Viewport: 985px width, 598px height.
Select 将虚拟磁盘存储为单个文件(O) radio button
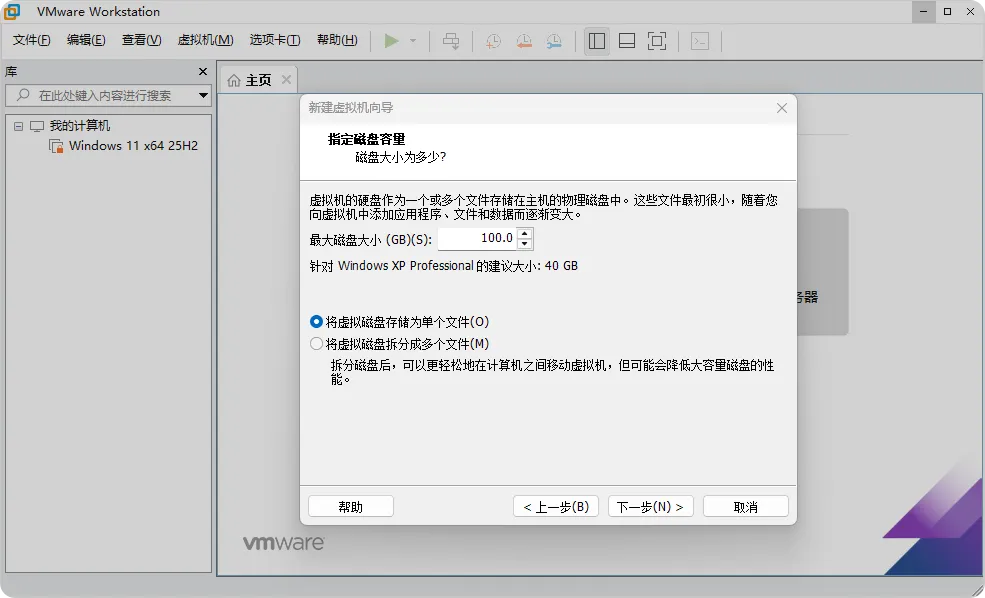tap(317, 322)
